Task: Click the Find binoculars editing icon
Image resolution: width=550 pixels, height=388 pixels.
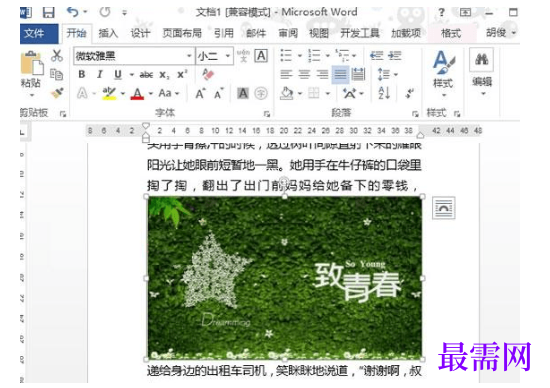Action: point(482,60)
